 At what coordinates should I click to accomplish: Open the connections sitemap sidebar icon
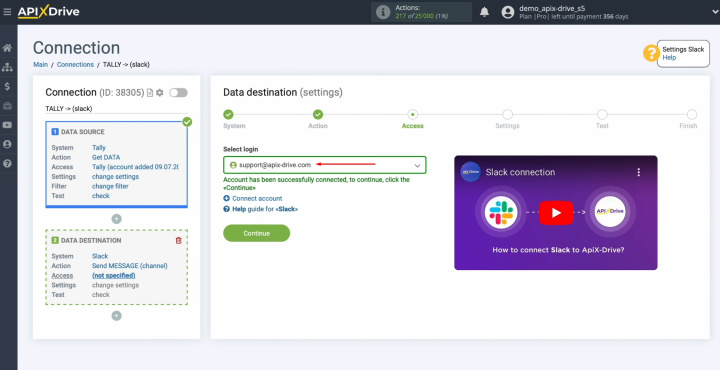click(x=7, y=67)
